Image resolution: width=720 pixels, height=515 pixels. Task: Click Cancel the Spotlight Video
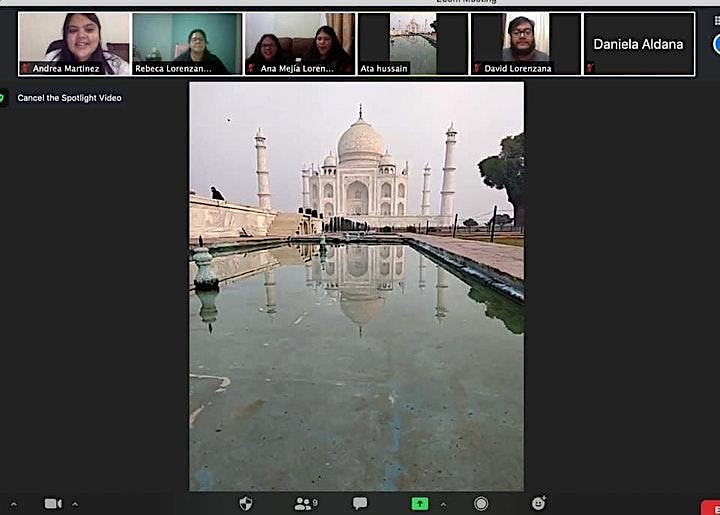coord(69,98)
